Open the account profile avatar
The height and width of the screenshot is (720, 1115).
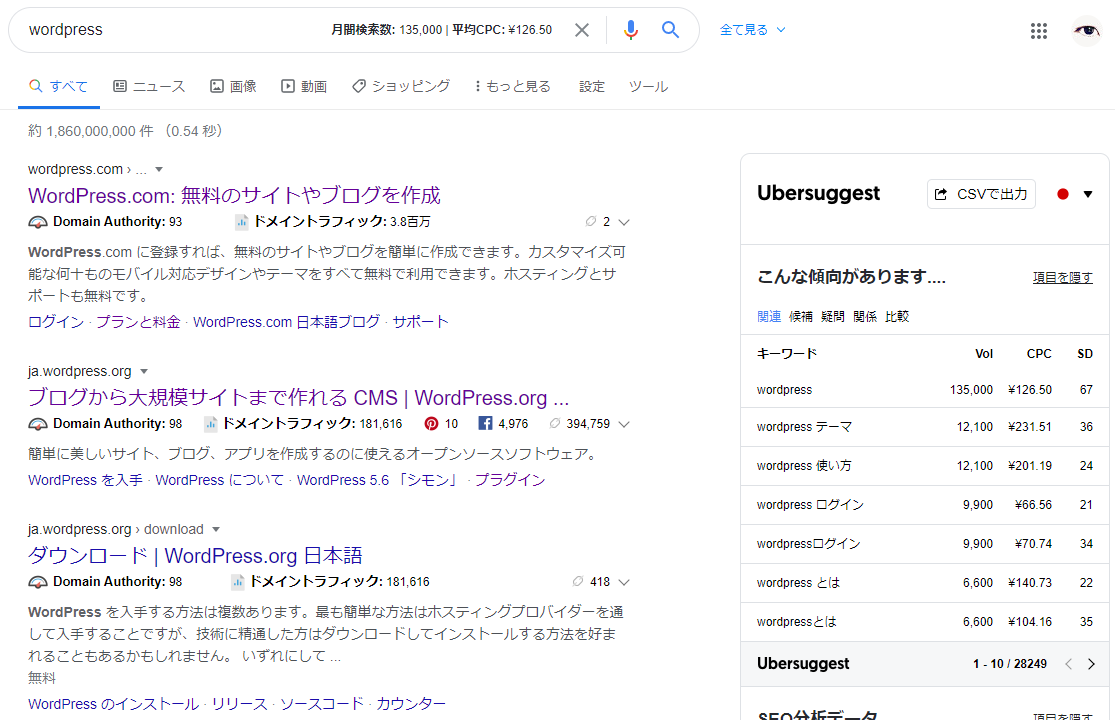1087,31
